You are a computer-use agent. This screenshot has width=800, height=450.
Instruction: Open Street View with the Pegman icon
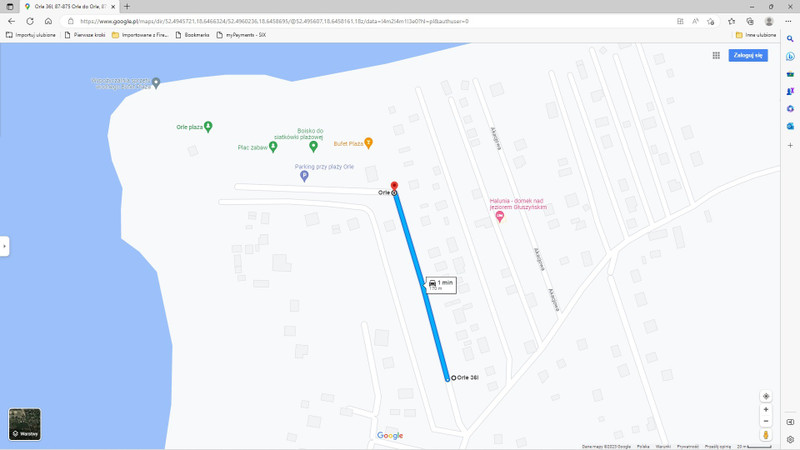[766, 435]
